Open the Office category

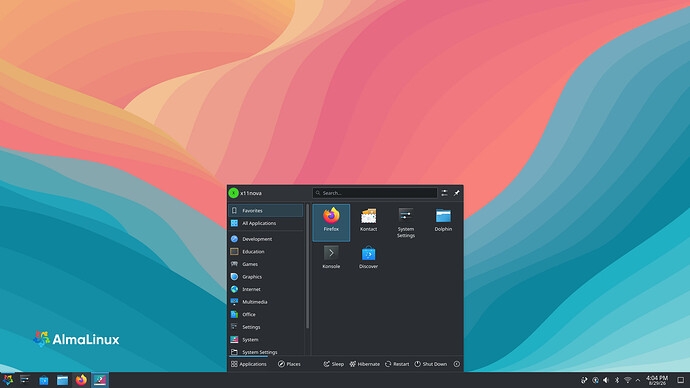266,314
